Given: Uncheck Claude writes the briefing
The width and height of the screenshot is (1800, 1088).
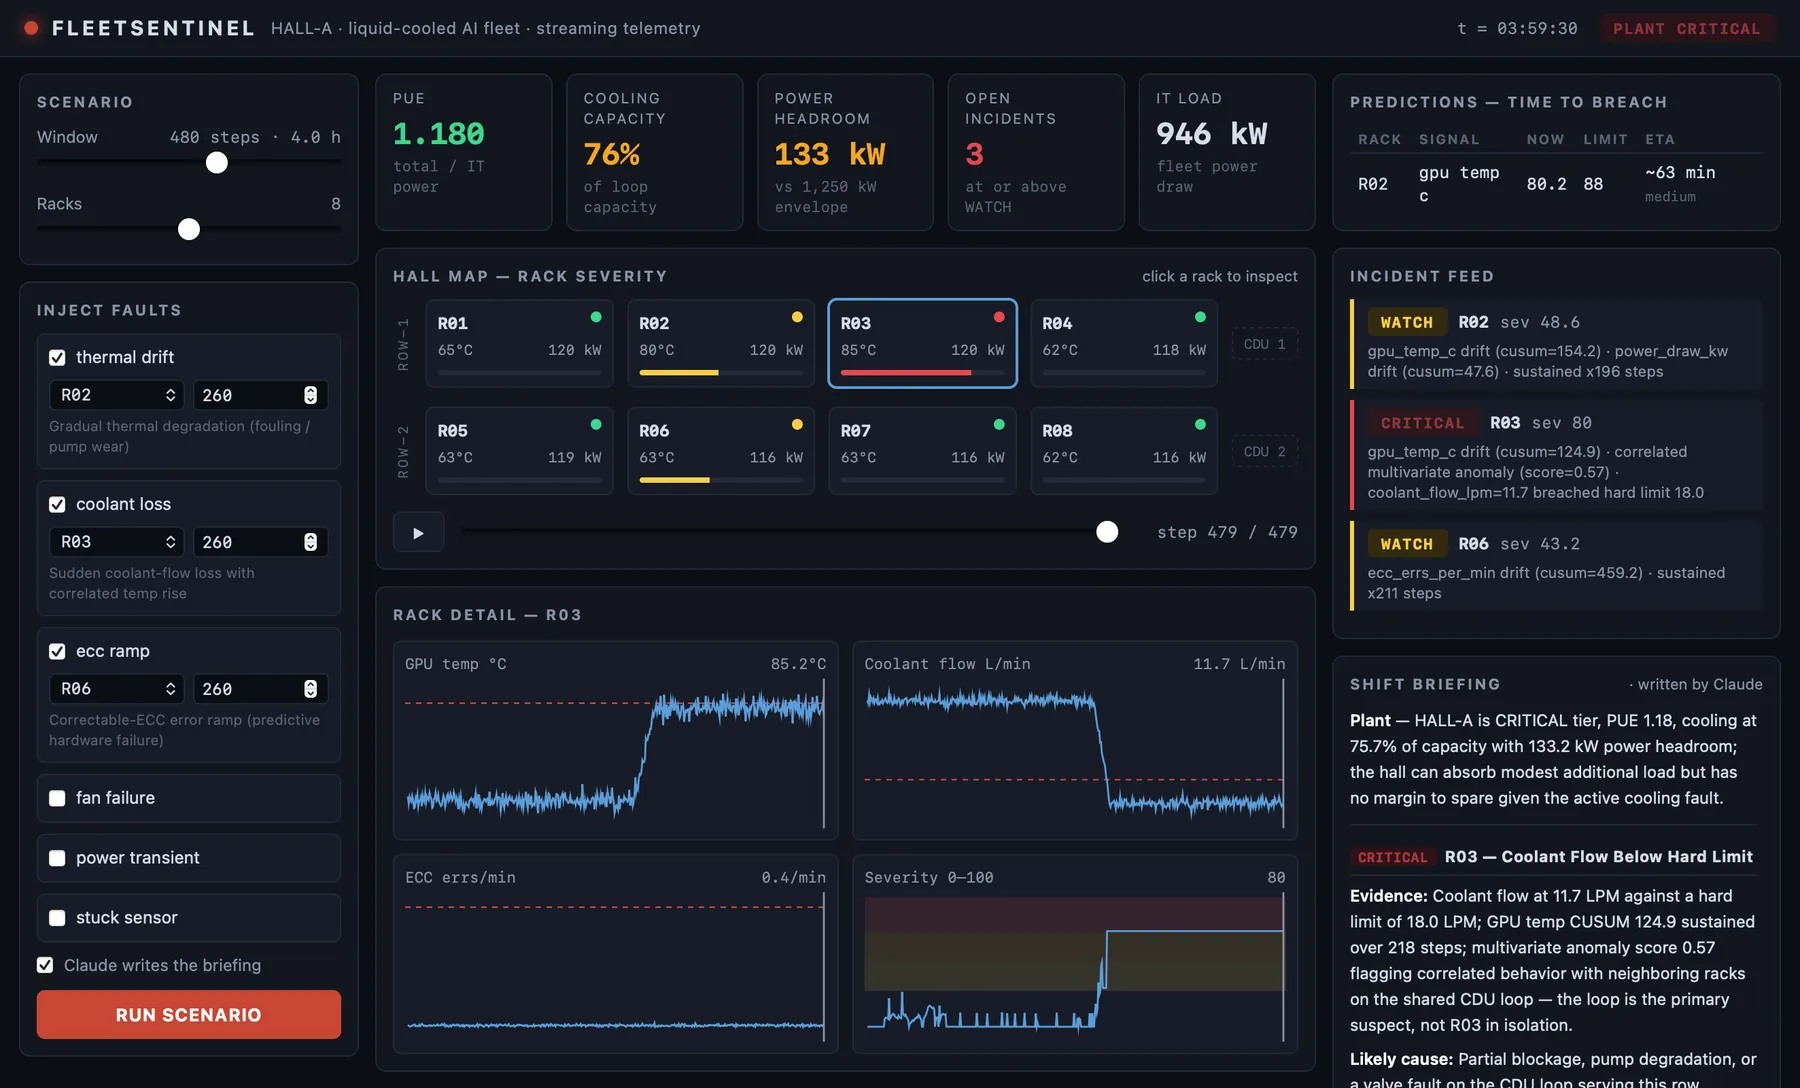Looking at the screenshot, I should tap(45, 965).
